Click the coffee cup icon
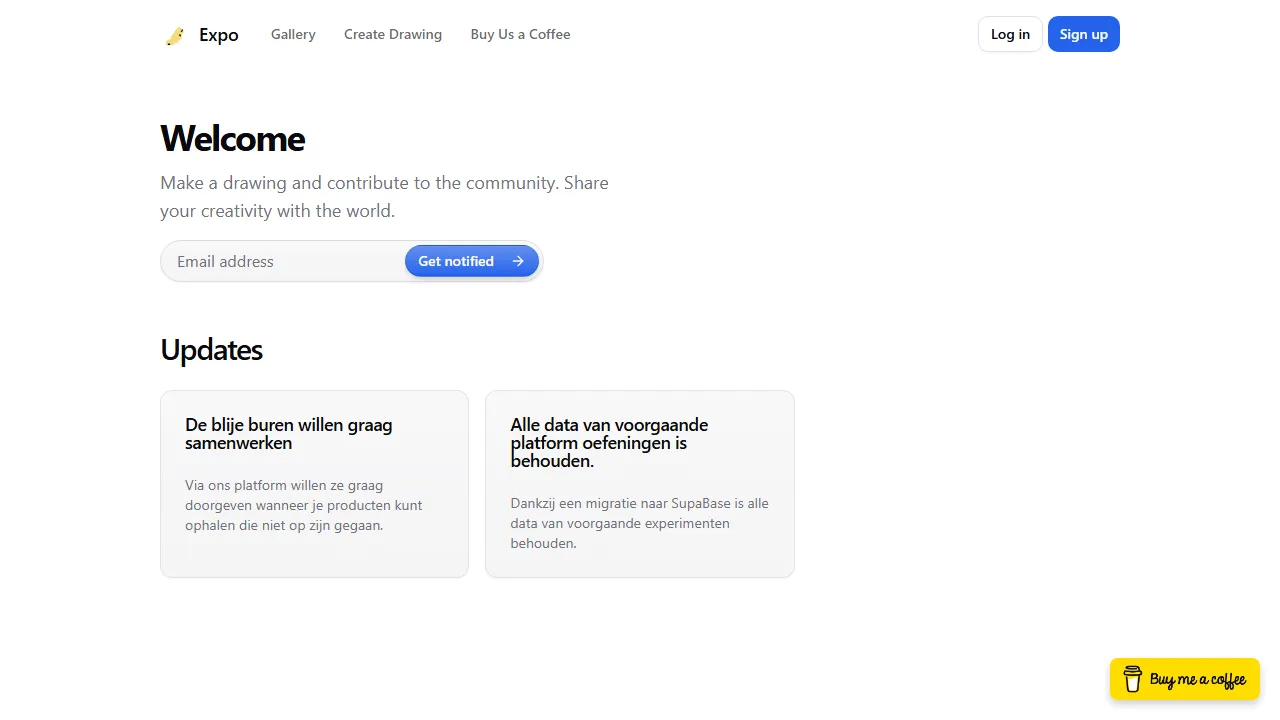The width and height of the screenshot is (1280, 720). coord(1132,679)
